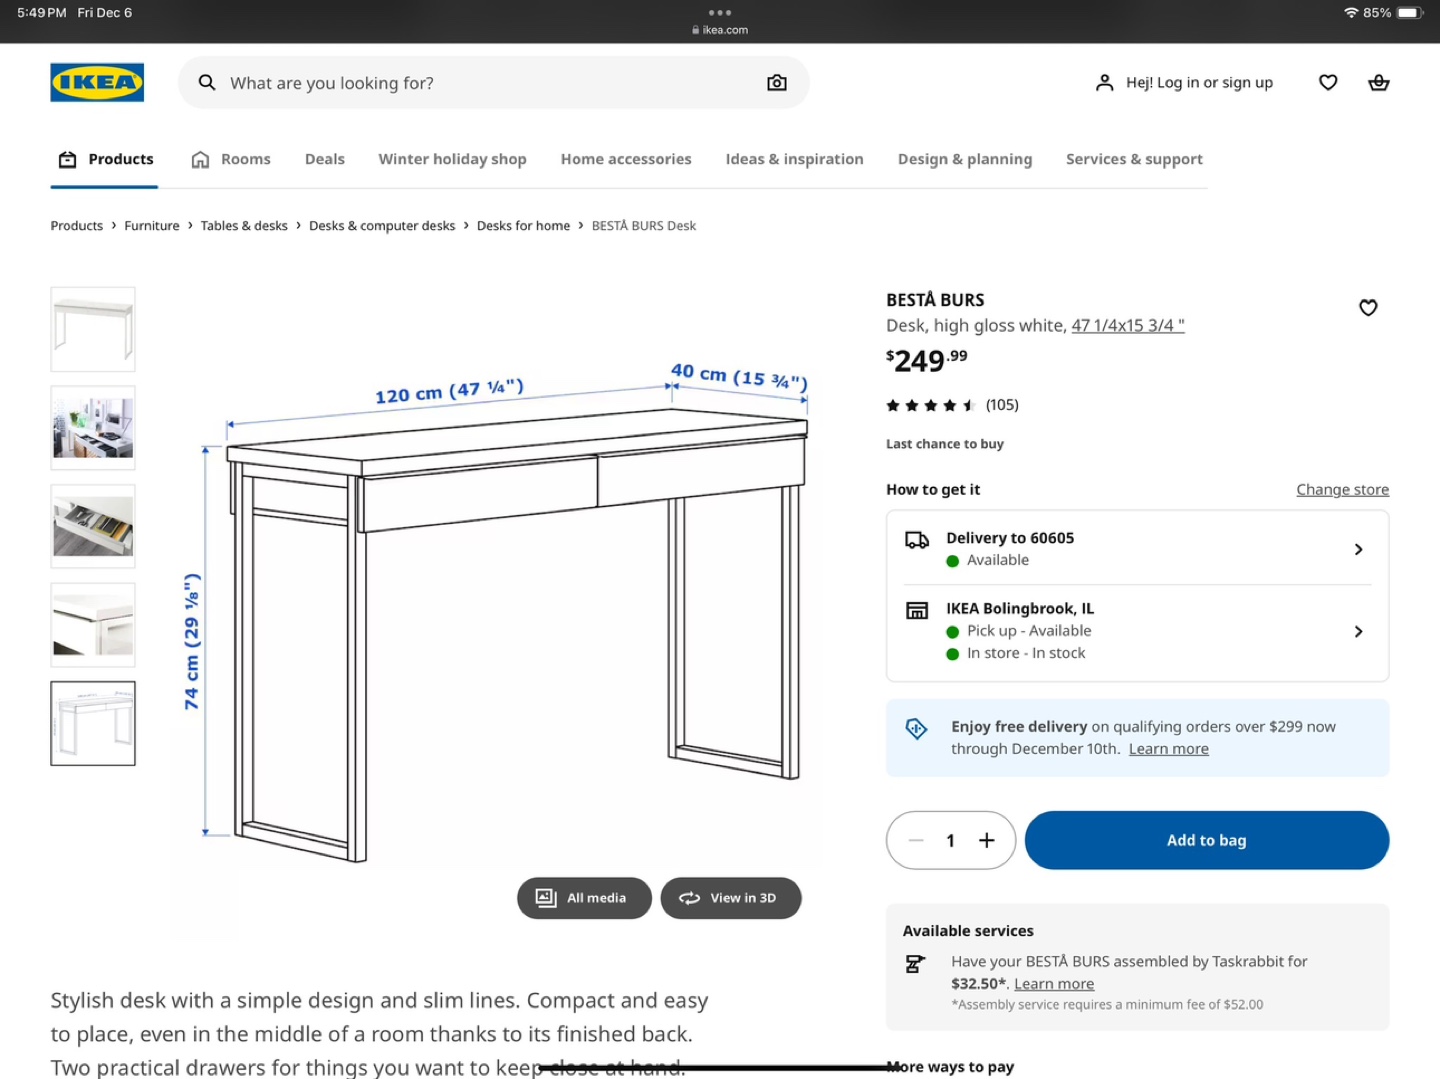
Task: Go to Tables & desks breadcrumb
Action: [x=244, y=226]
